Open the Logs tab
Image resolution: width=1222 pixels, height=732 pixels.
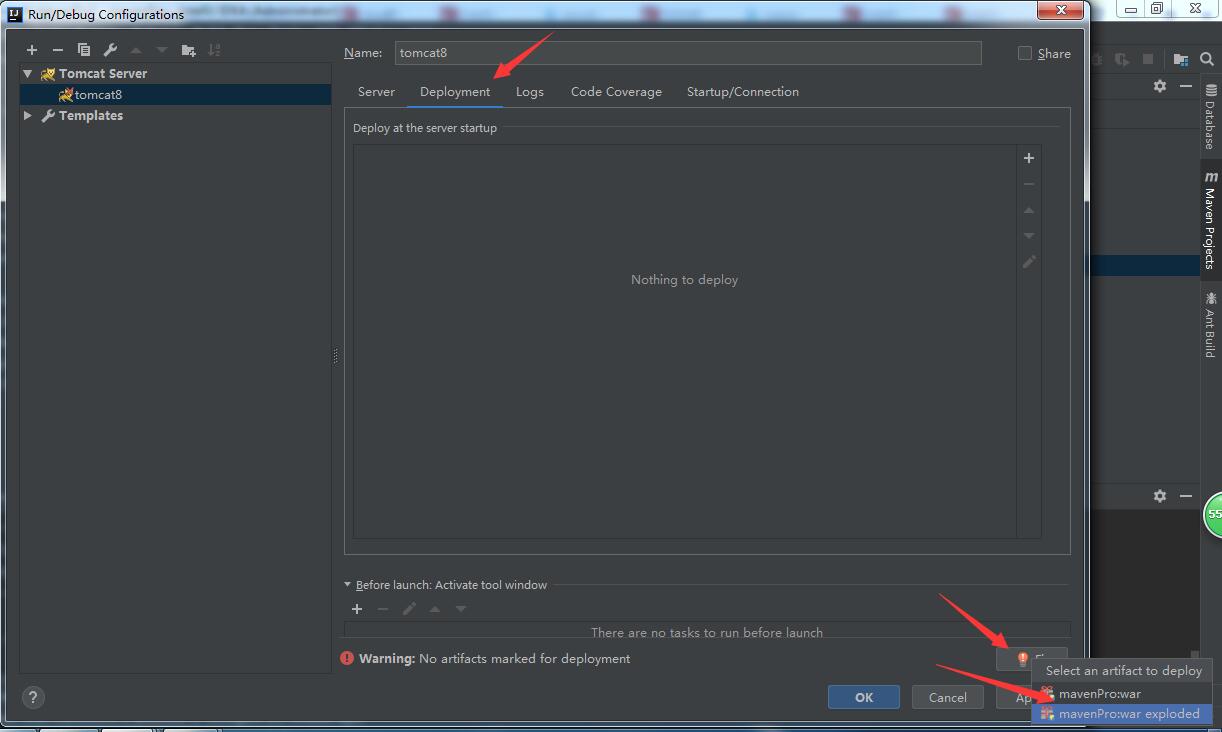(x=530, y=92)
